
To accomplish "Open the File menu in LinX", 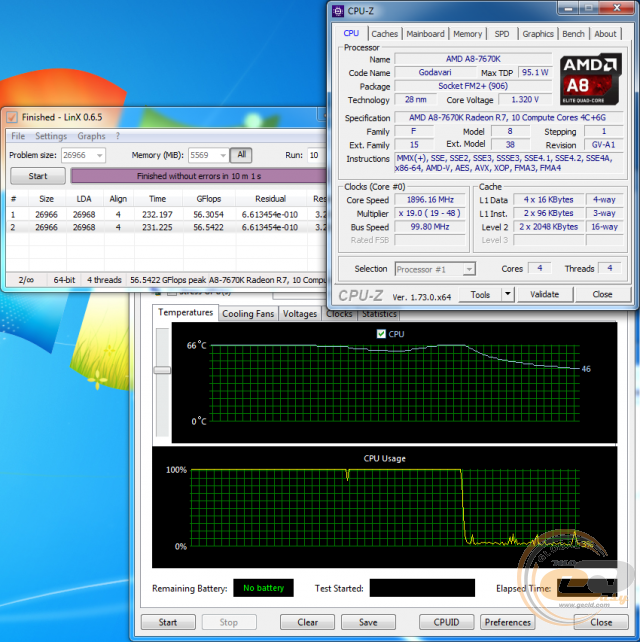I will pos(18,136).
